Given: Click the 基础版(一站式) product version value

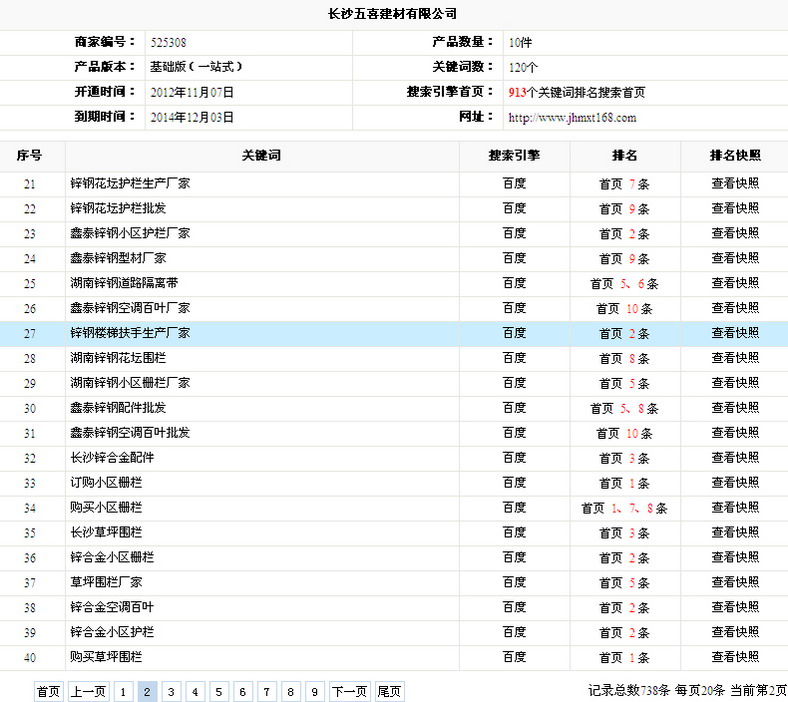Looking at the screenshot, I should click(196, 67).
